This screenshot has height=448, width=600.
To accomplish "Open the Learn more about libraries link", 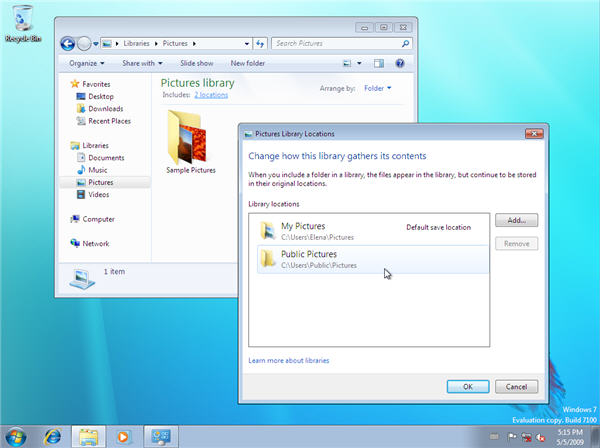I will [x=289, y=360].
